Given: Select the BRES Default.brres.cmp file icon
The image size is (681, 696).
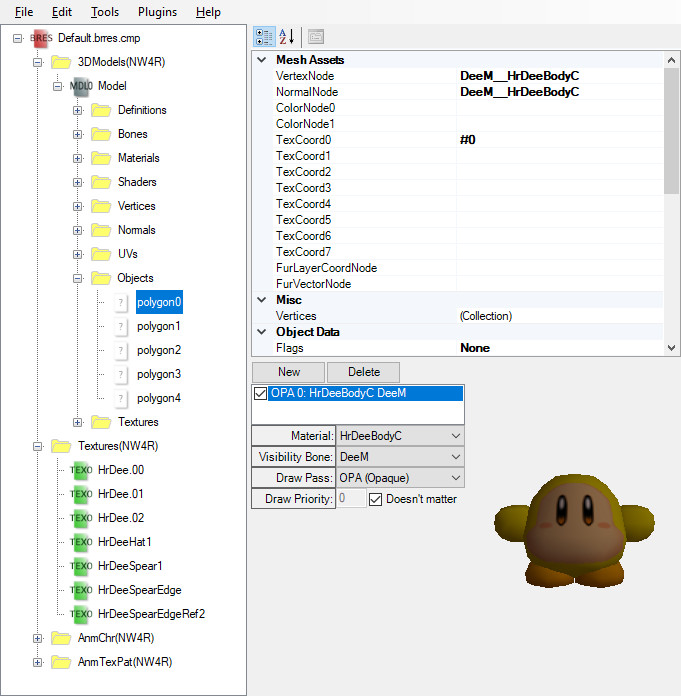Looking at the screenshot, I should (41, 38).
